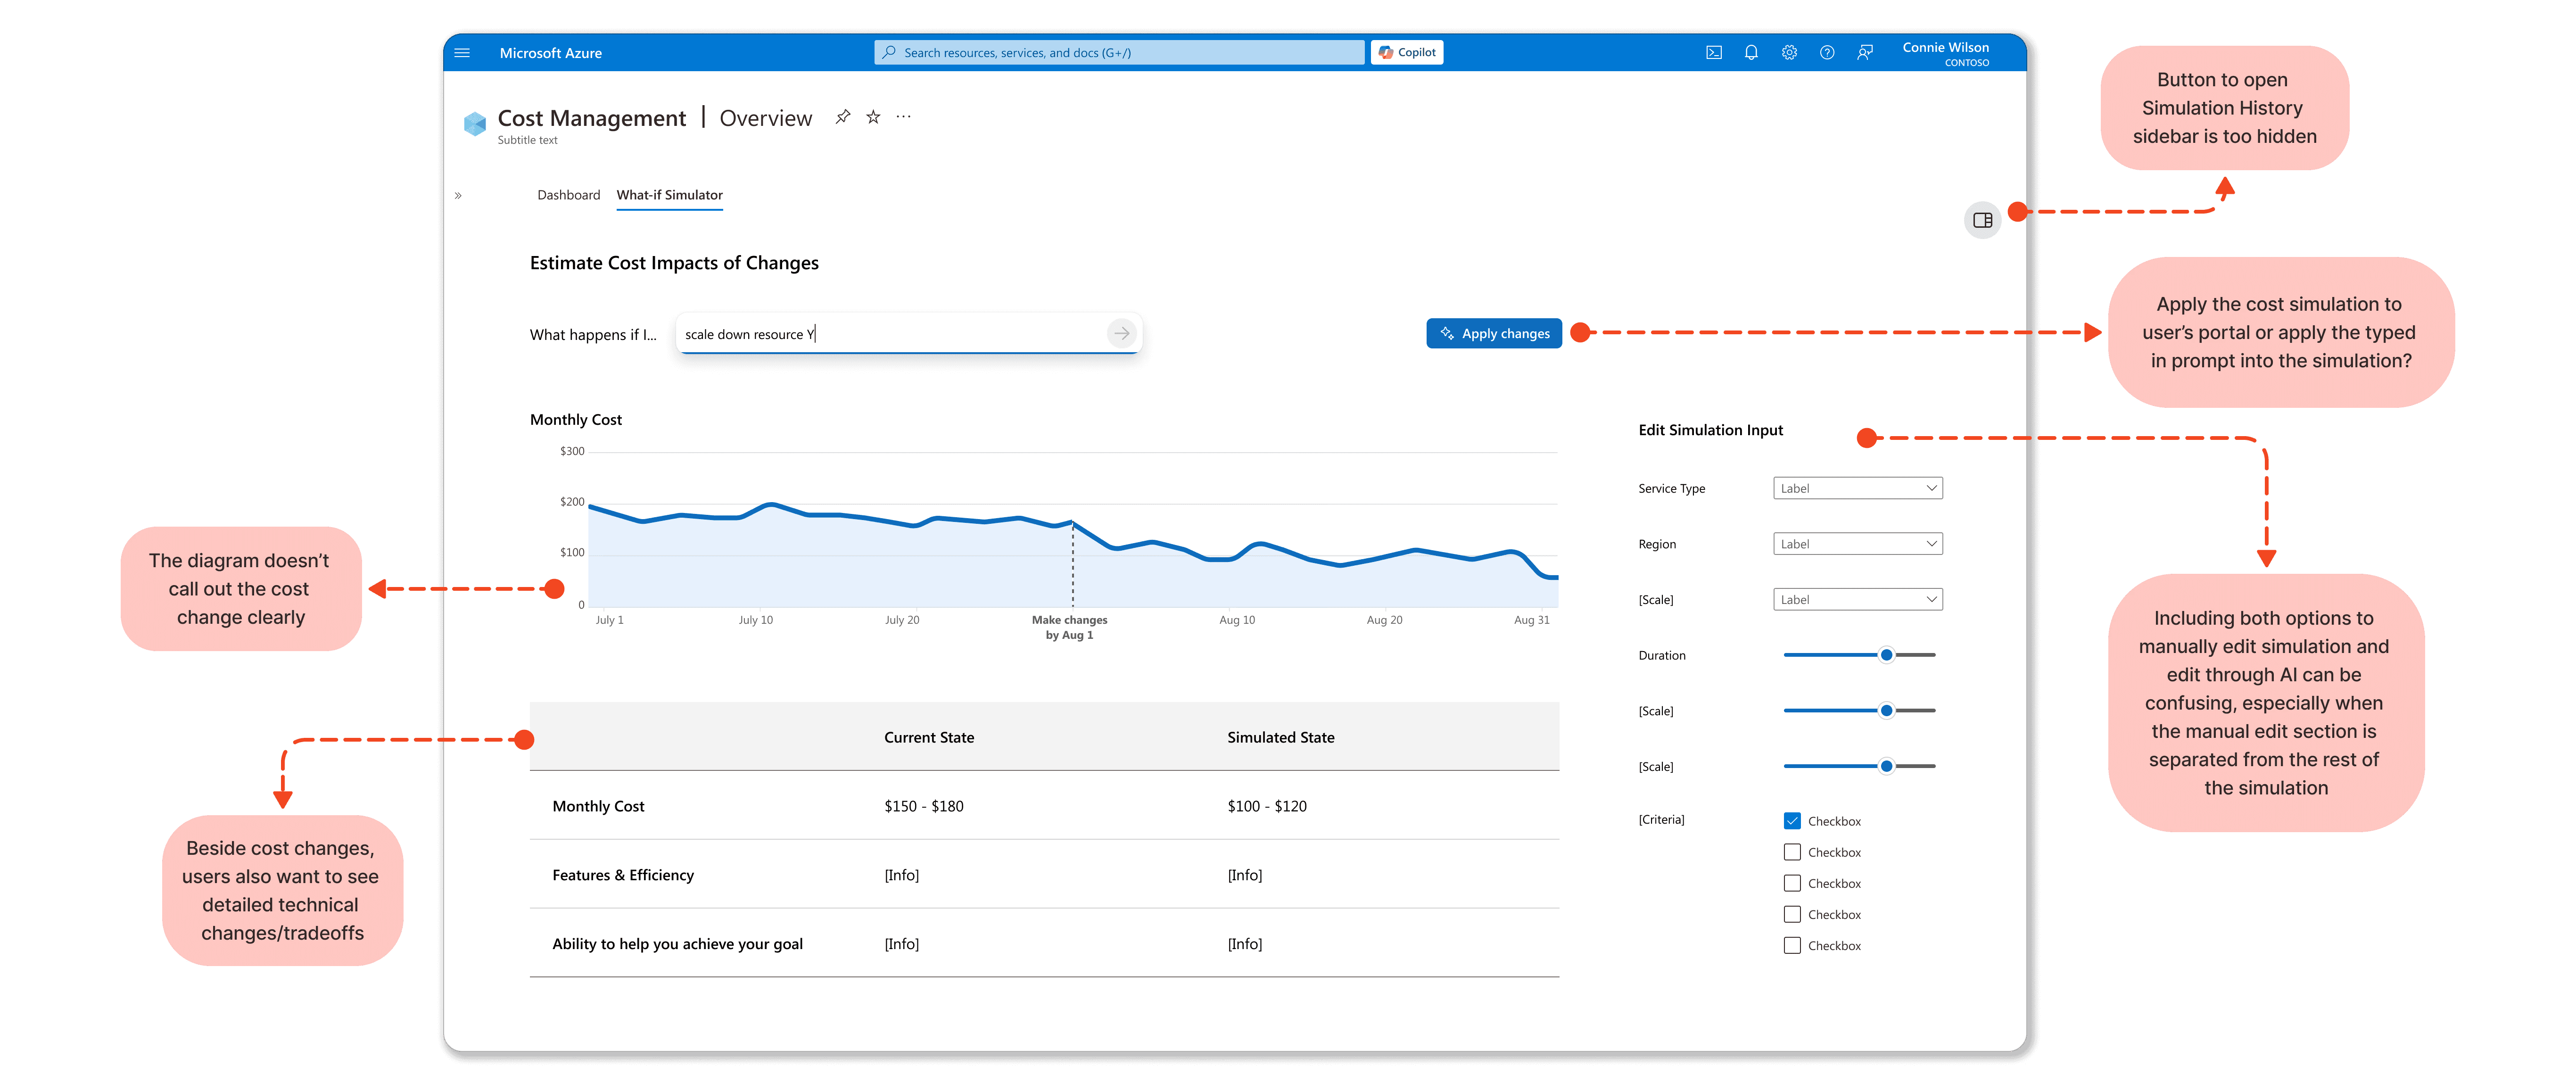Click the Copilot button
Screen dimensions: 2576x1091
pos(1406,53)
